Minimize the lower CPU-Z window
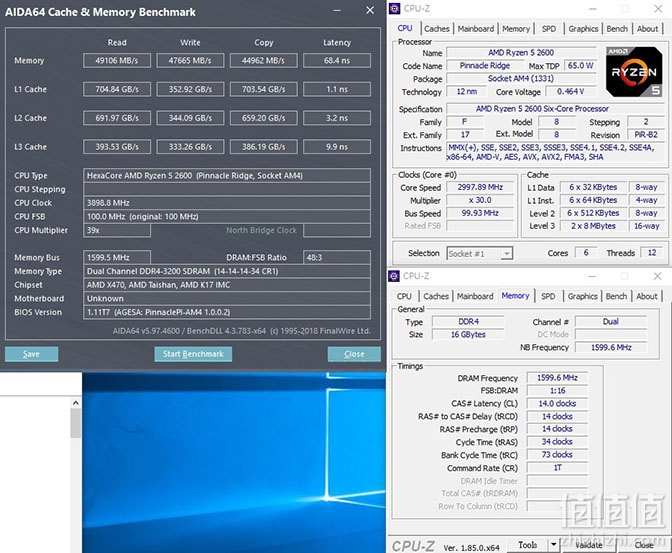 tap(592, 276)
